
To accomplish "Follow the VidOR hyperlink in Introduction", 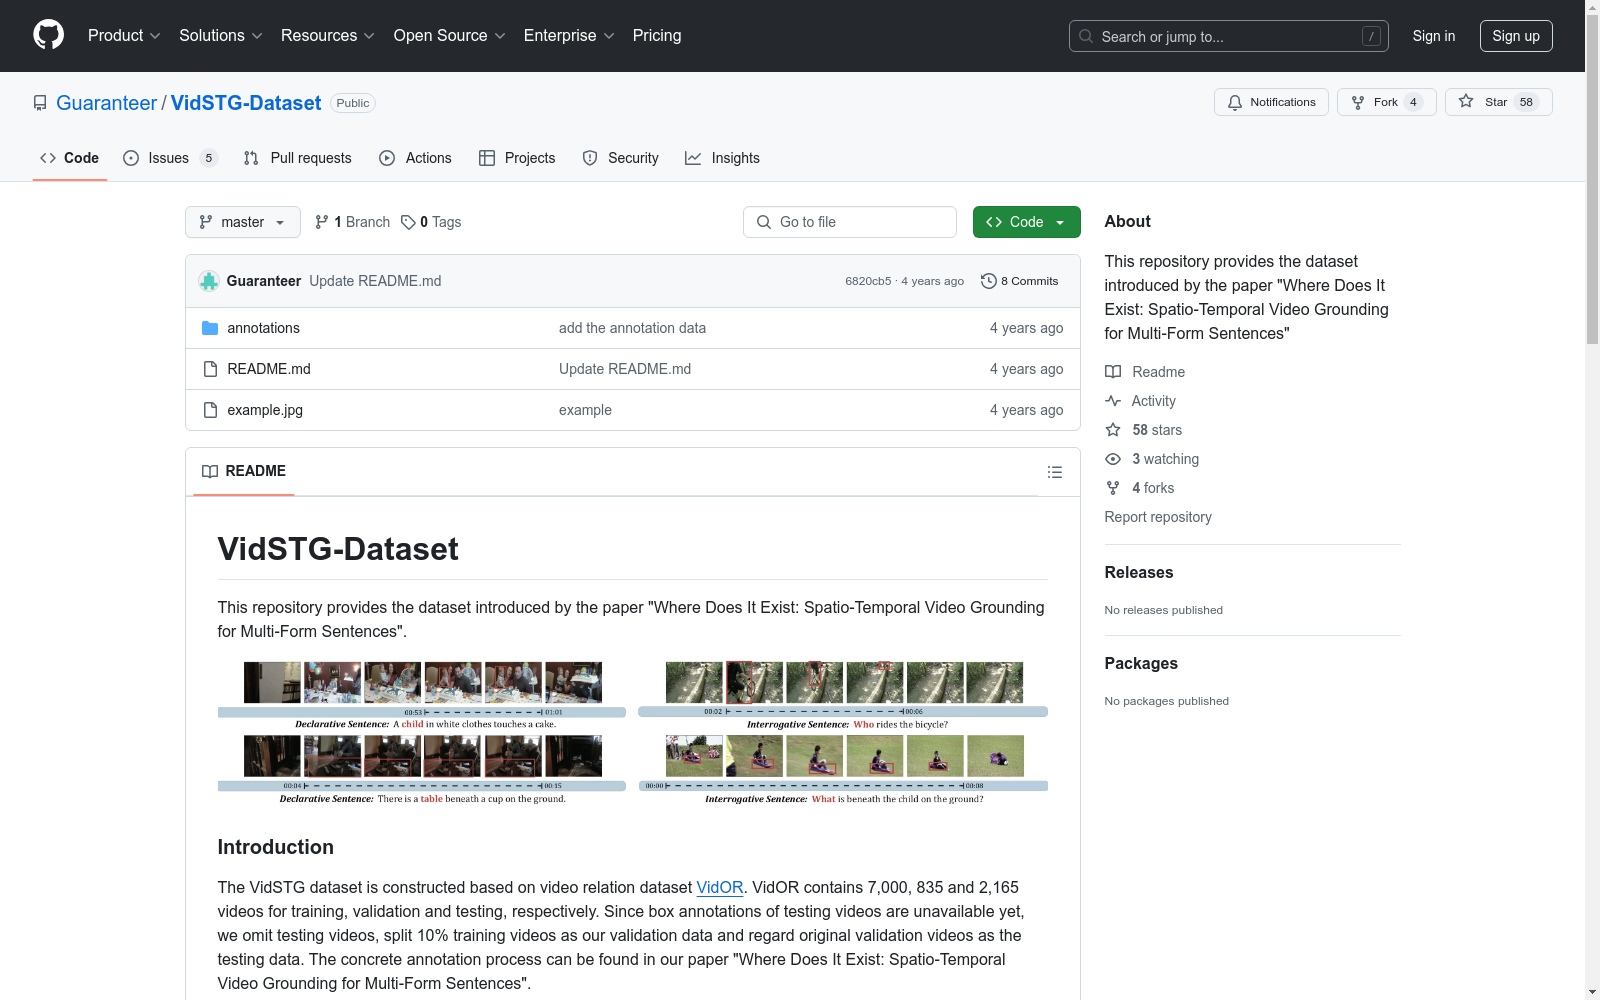I will (719, 887).
